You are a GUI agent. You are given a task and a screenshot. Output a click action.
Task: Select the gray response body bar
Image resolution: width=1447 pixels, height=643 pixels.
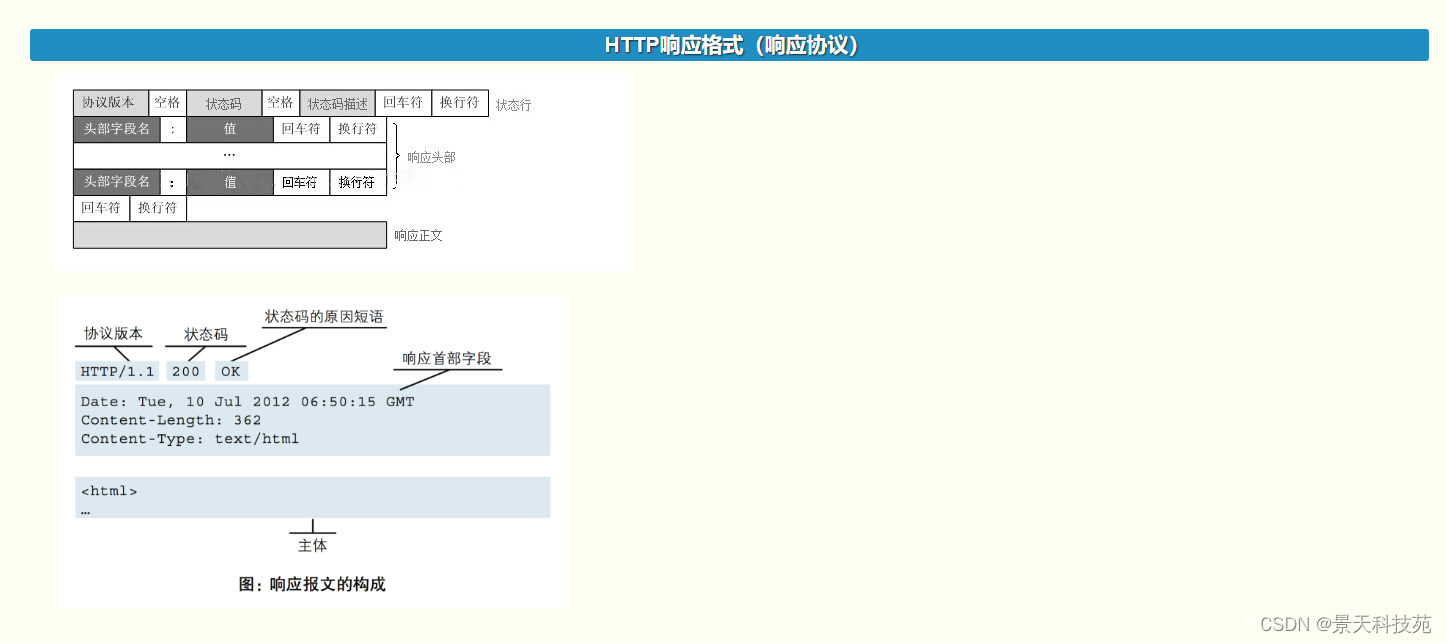[x=230, y=235]
